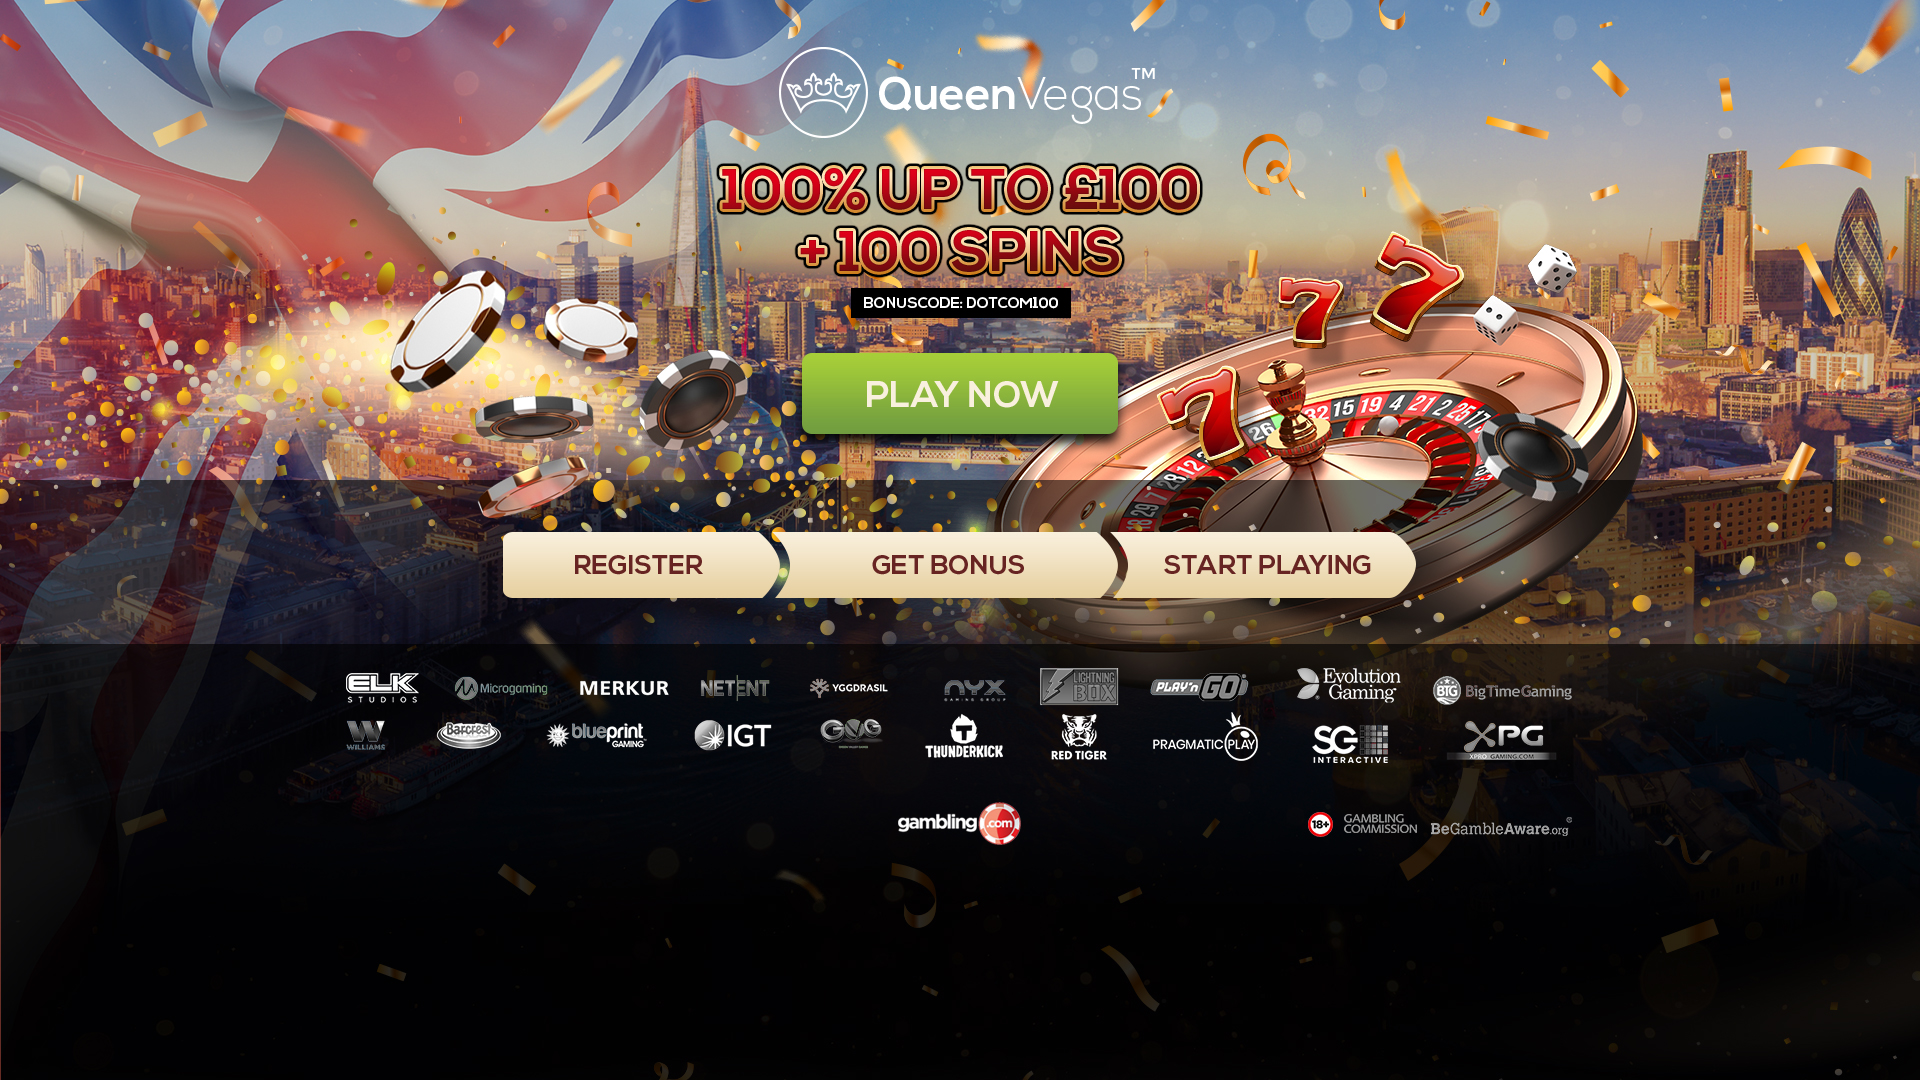
Task: Click the Big Time Gaming logo
Action: pos(1502,690)
